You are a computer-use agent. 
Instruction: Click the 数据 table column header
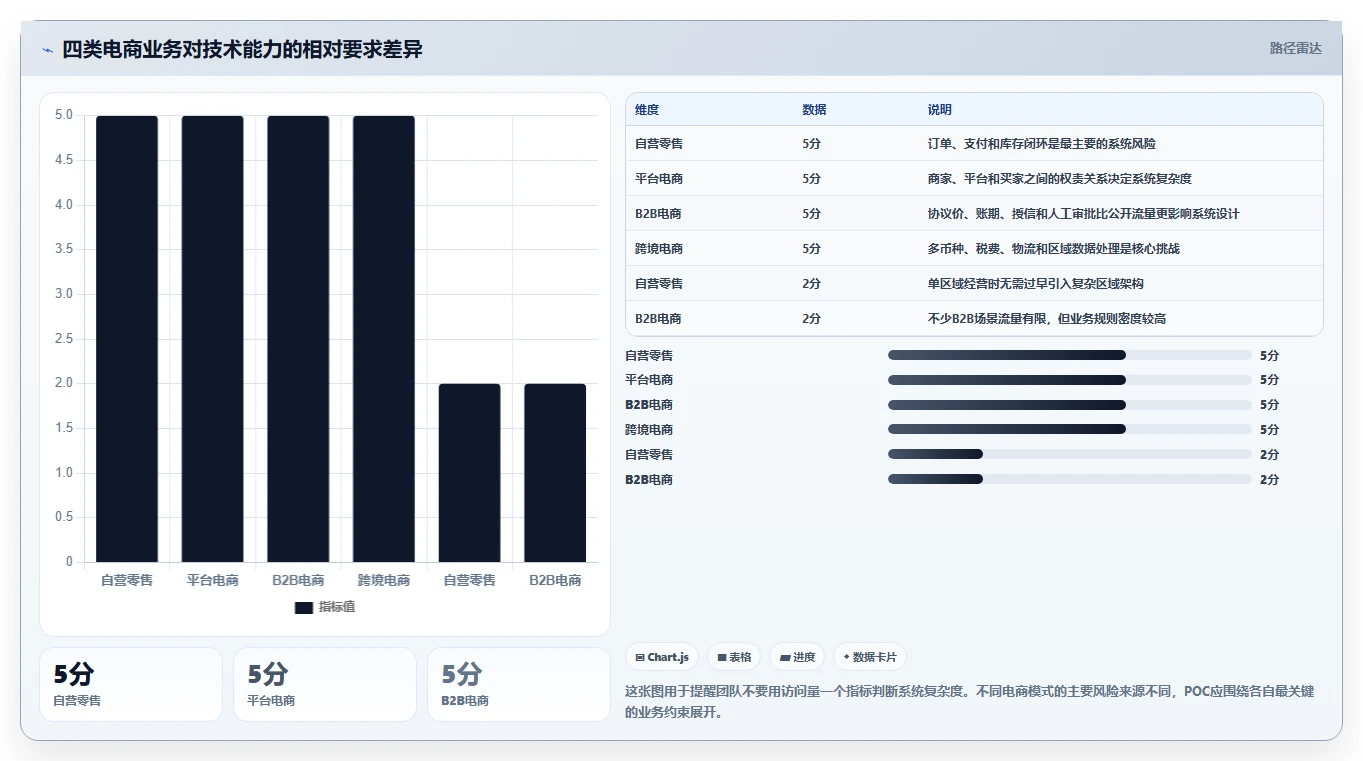[x=814, y=110]
